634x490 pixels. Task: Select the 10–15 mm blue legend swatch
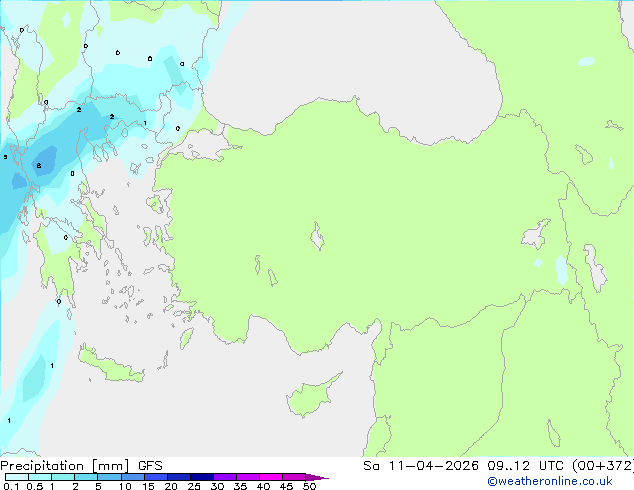(132, 477)
